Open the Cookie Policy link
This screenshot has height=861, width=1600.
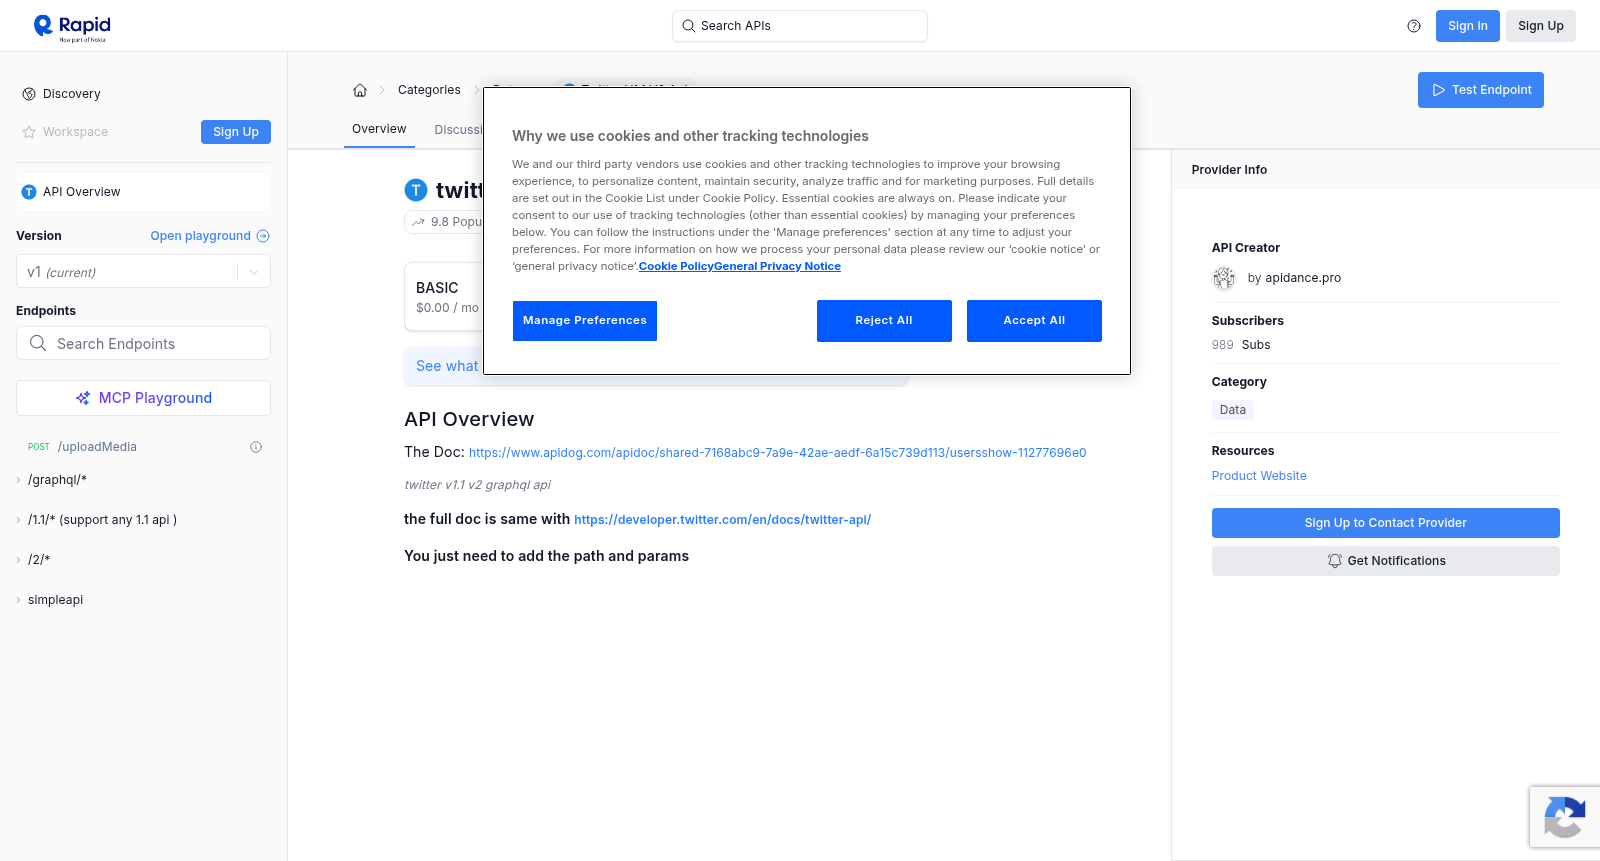tap(676, 266)
